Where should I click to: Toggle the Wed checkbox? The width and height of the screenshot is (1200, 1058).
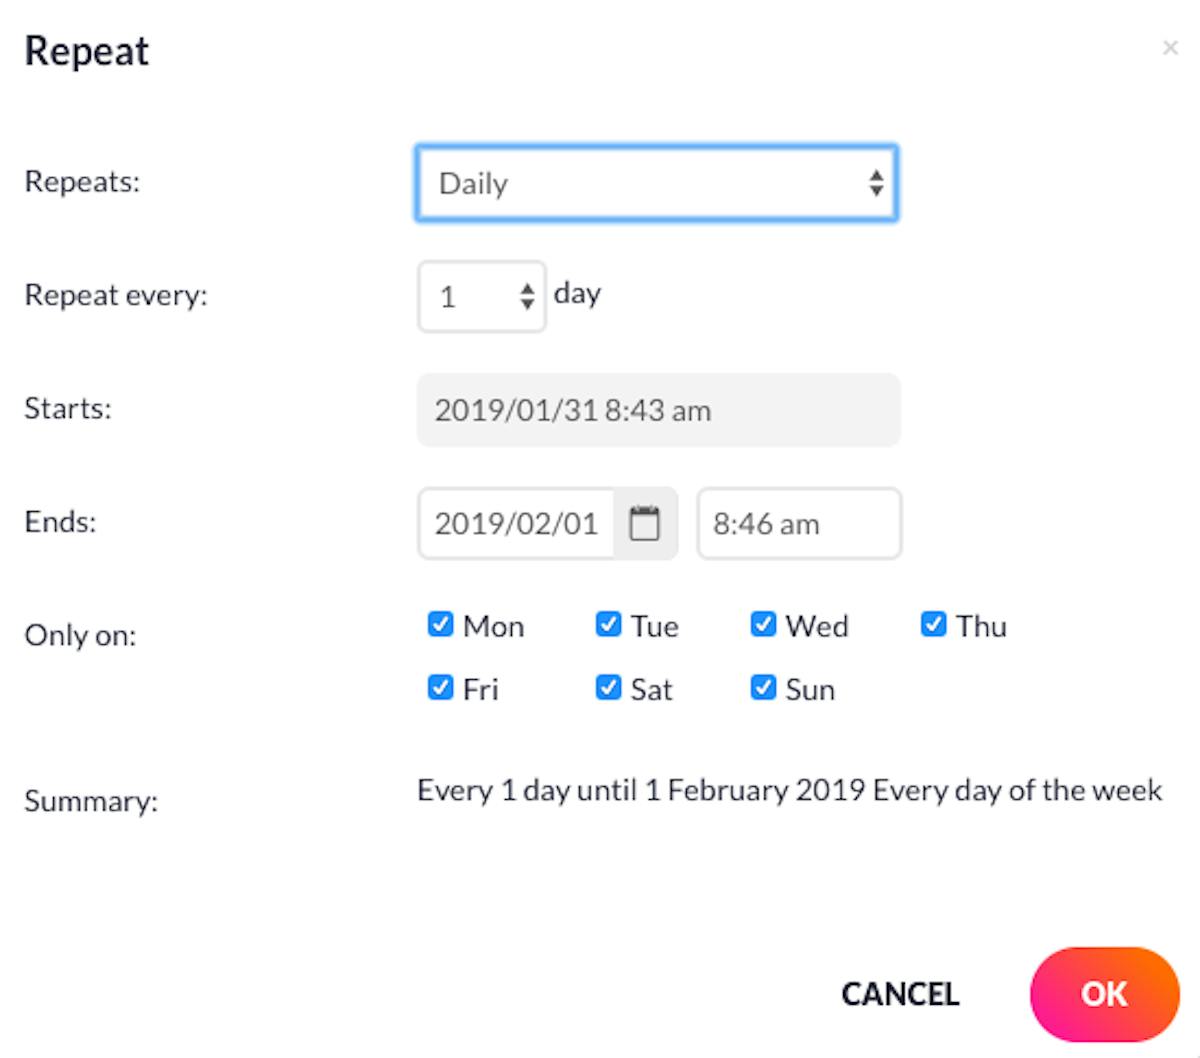[763, 624]
